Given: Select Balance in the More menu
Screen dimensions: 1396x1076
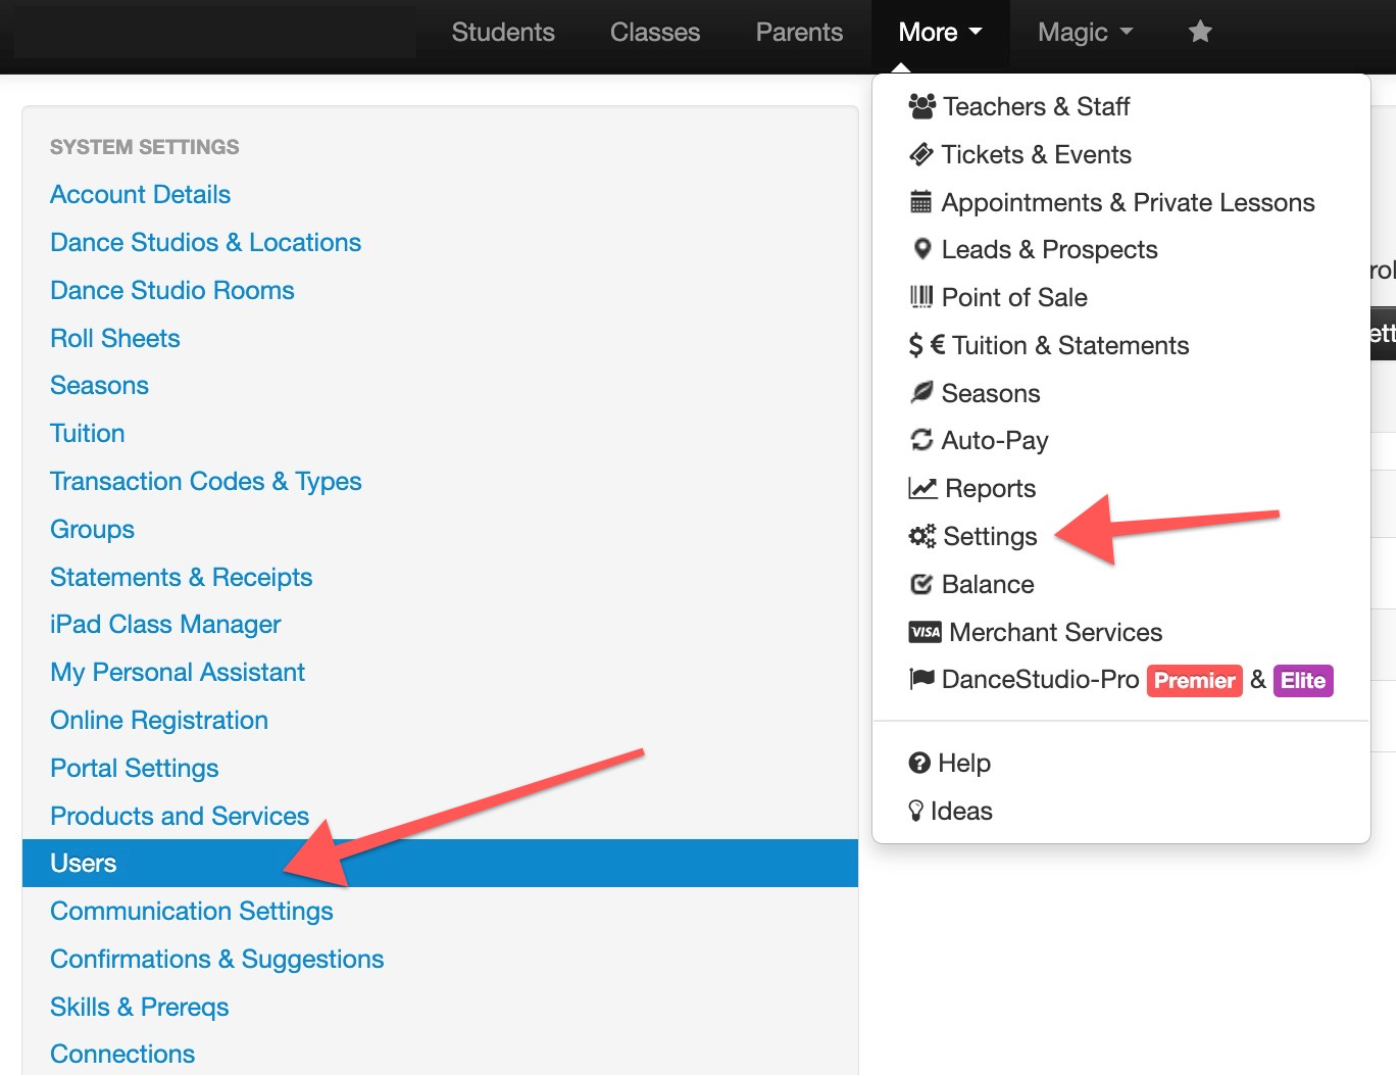Looking at the screenshot, I should click(988, 584).
